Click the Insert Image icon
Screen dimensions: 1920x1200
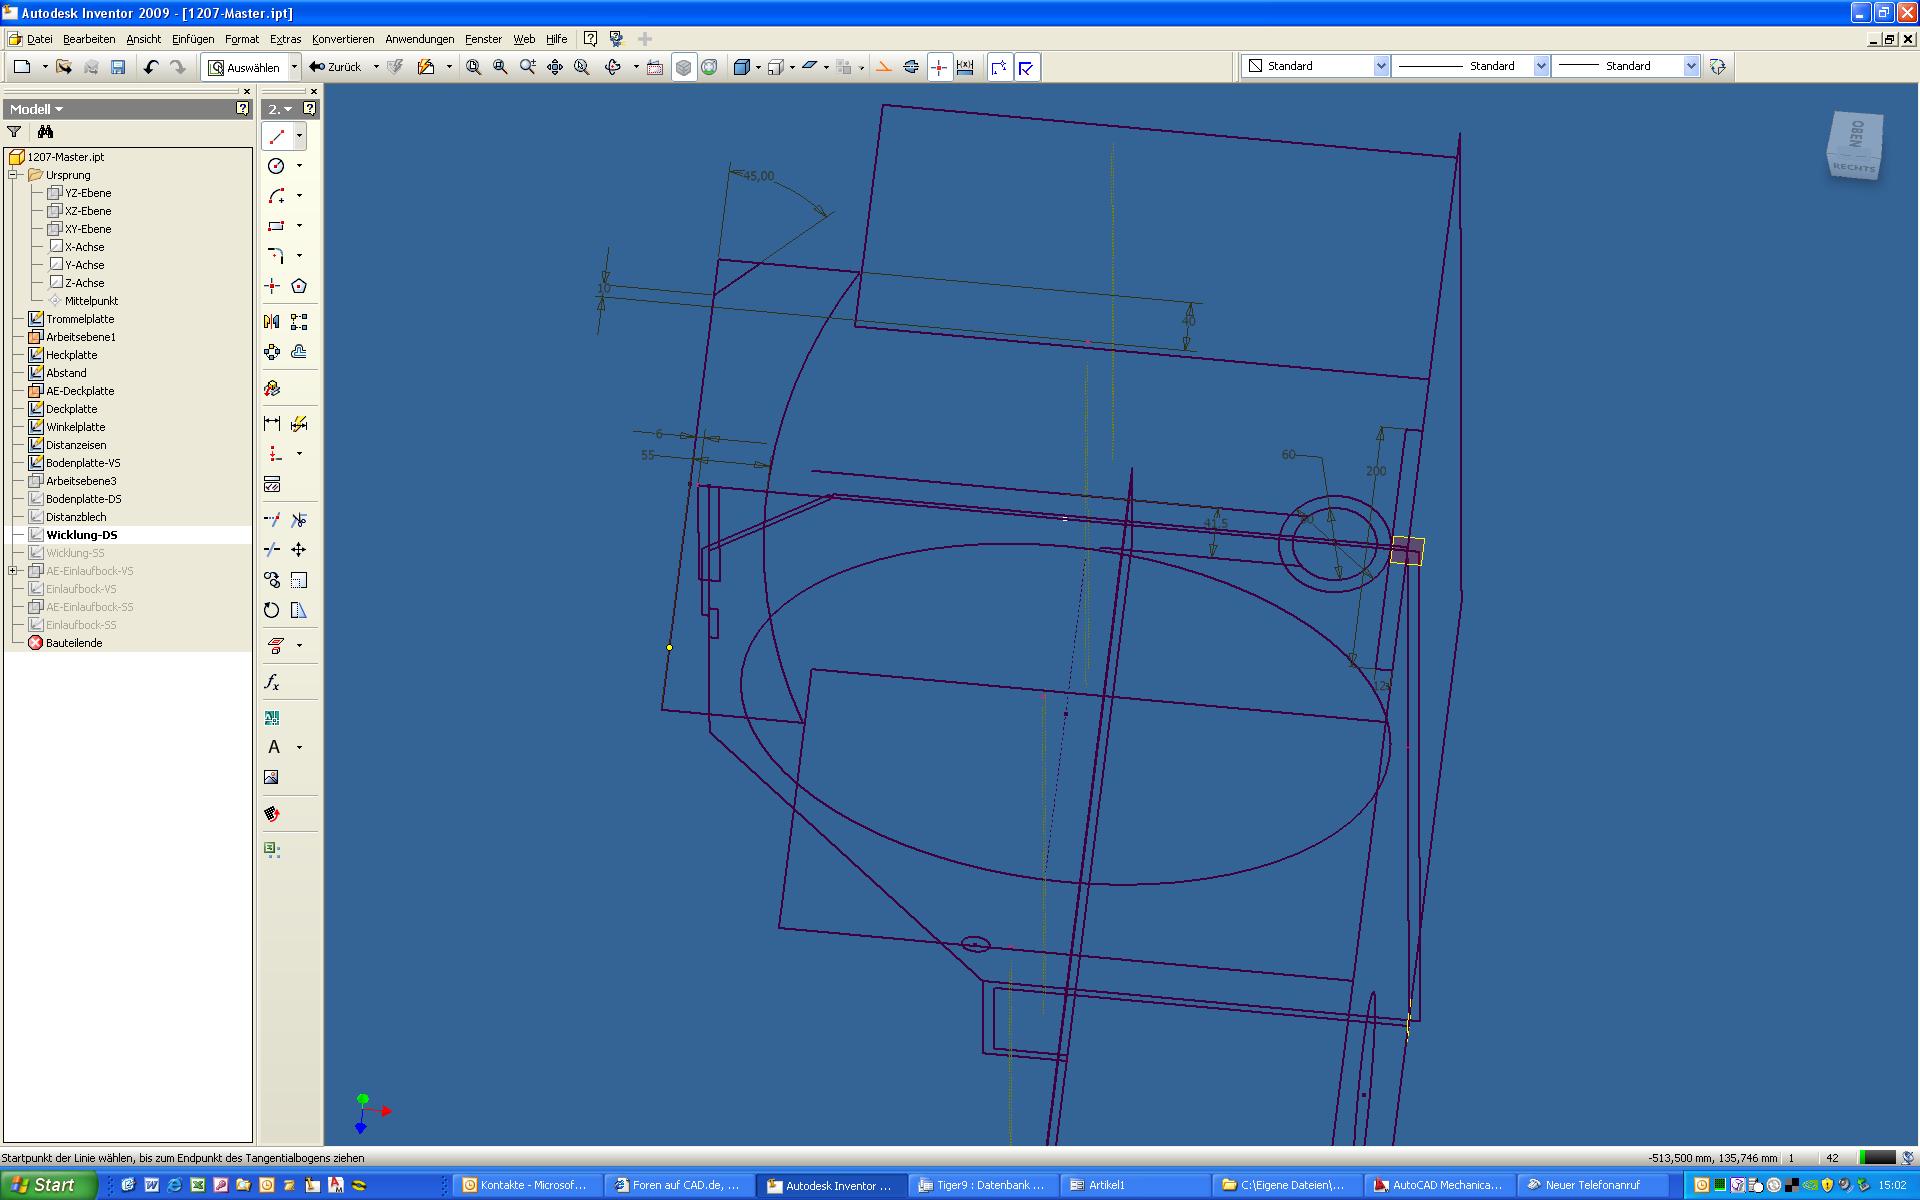tap(272, 777)
